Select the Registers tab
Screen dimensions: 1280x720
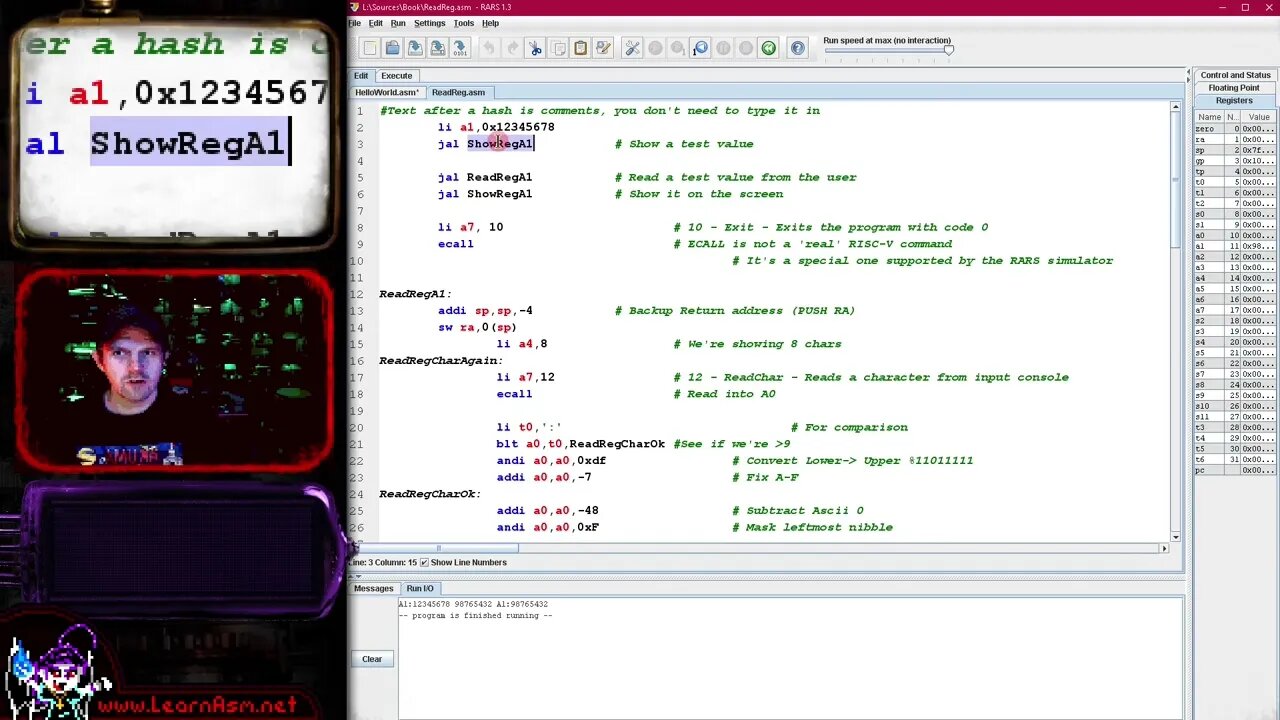(x=1235, y=101)
